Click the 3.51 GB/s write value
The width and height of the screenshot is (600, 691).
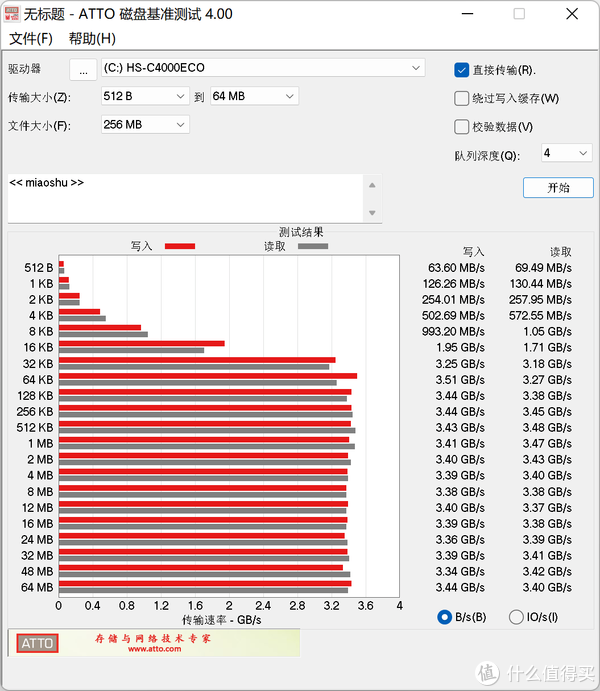coord(460,380)
